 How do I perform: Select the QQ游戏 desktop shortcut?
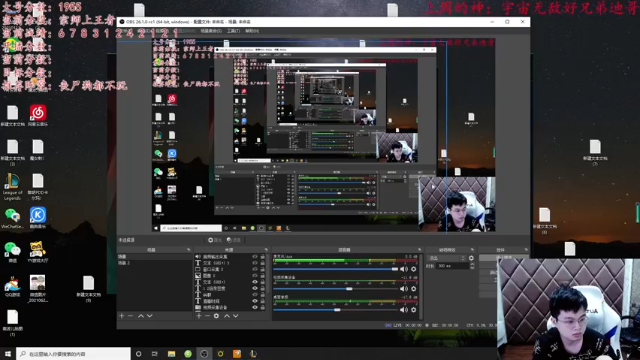(x=12, y=286)
